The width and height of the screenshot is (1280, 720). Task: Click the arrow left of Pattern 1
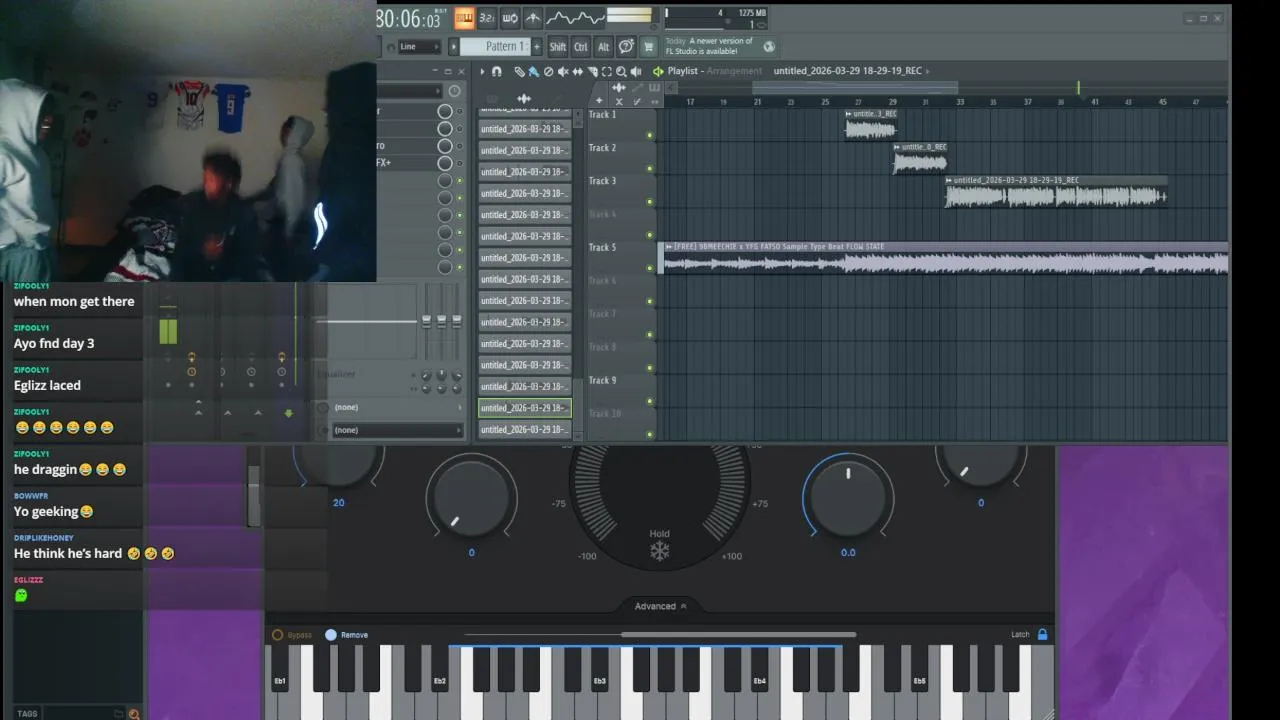coord(454,46)
